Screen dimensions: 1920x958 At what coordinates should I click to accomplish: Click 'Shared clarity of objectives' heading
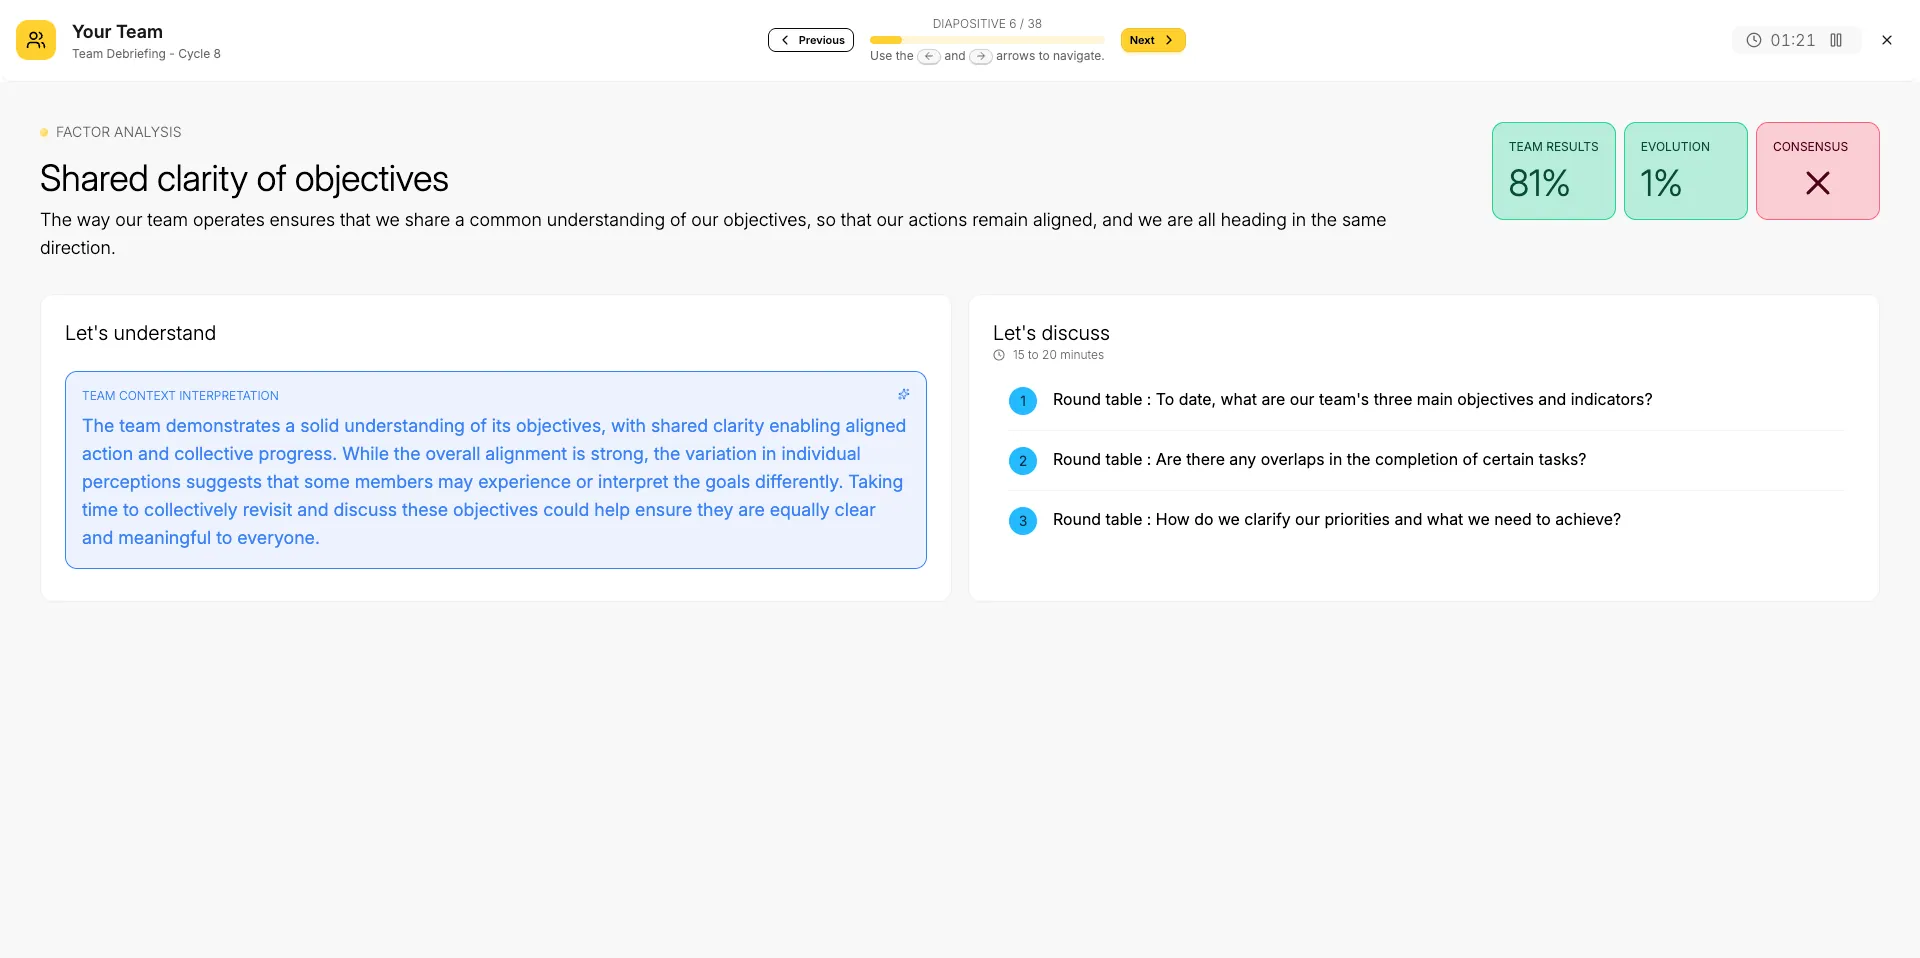(244, 179)
